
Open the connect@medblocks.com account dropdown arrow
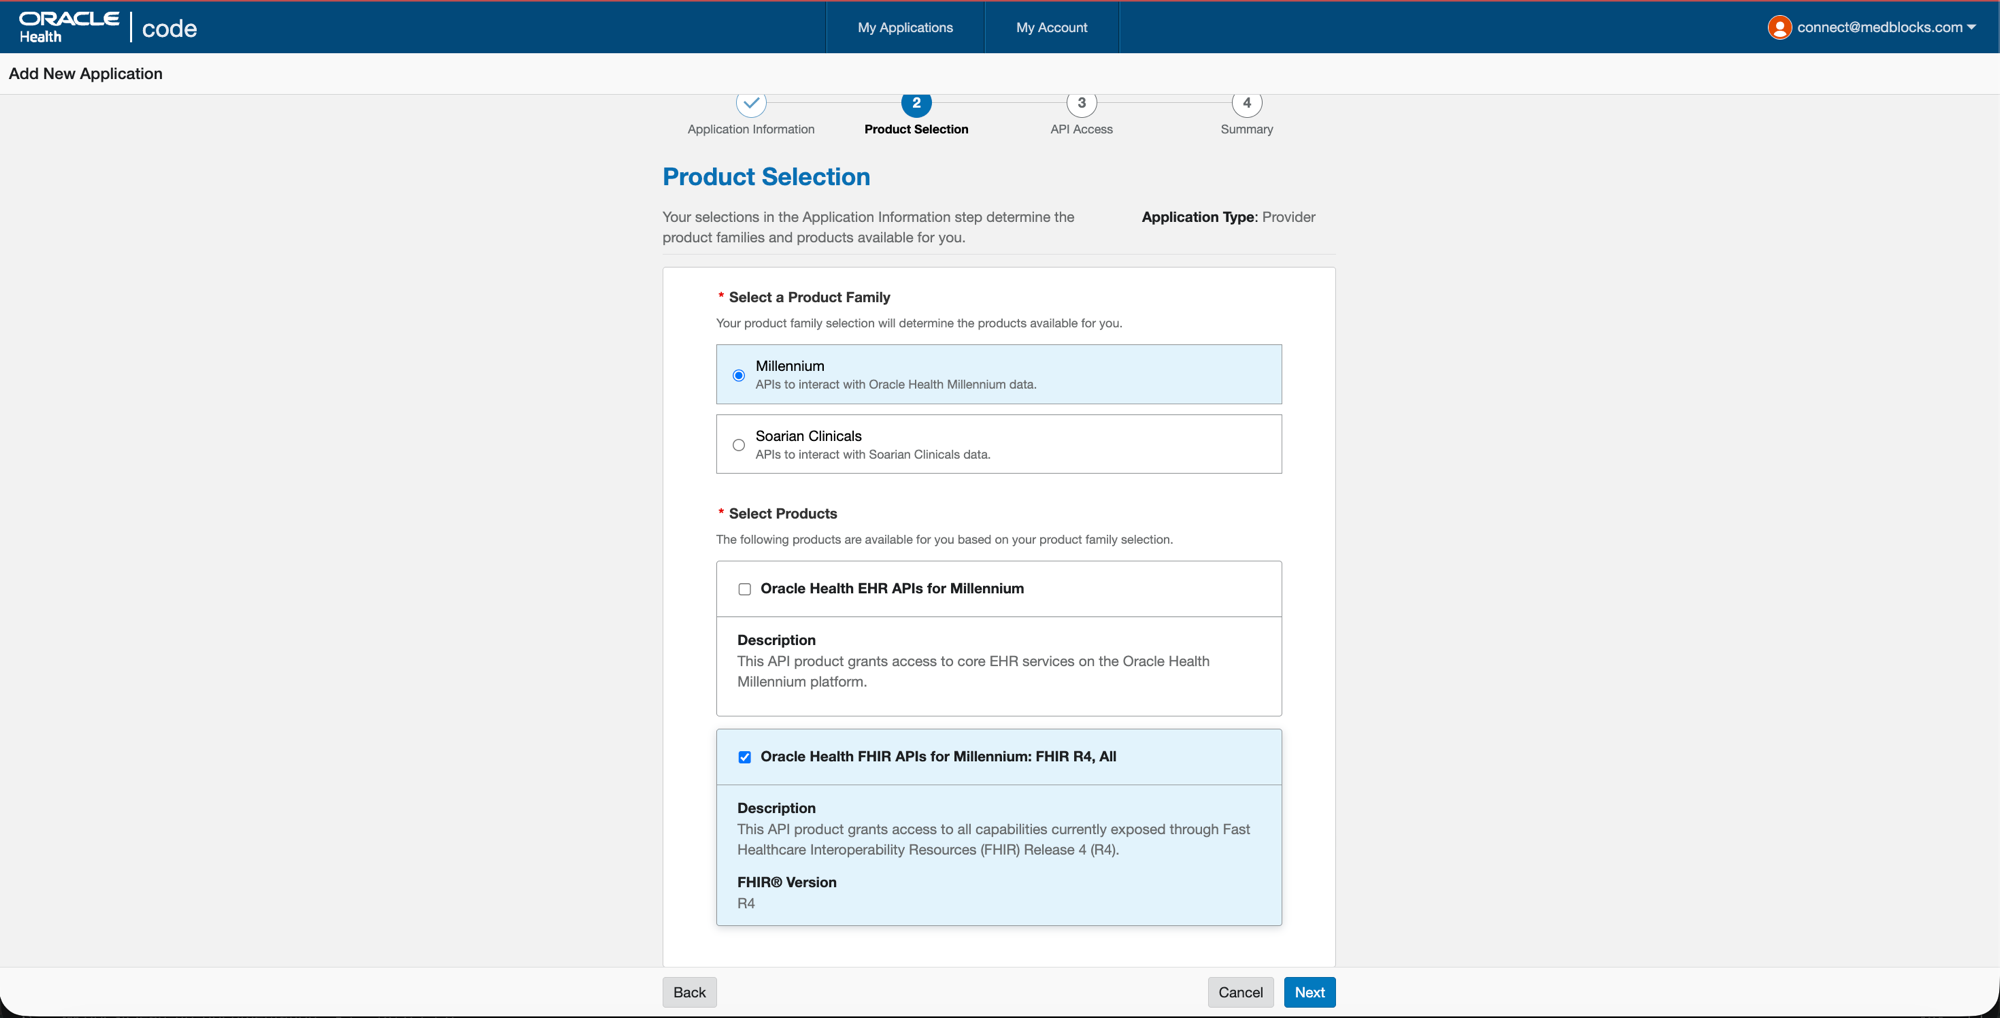(1971, 28)
